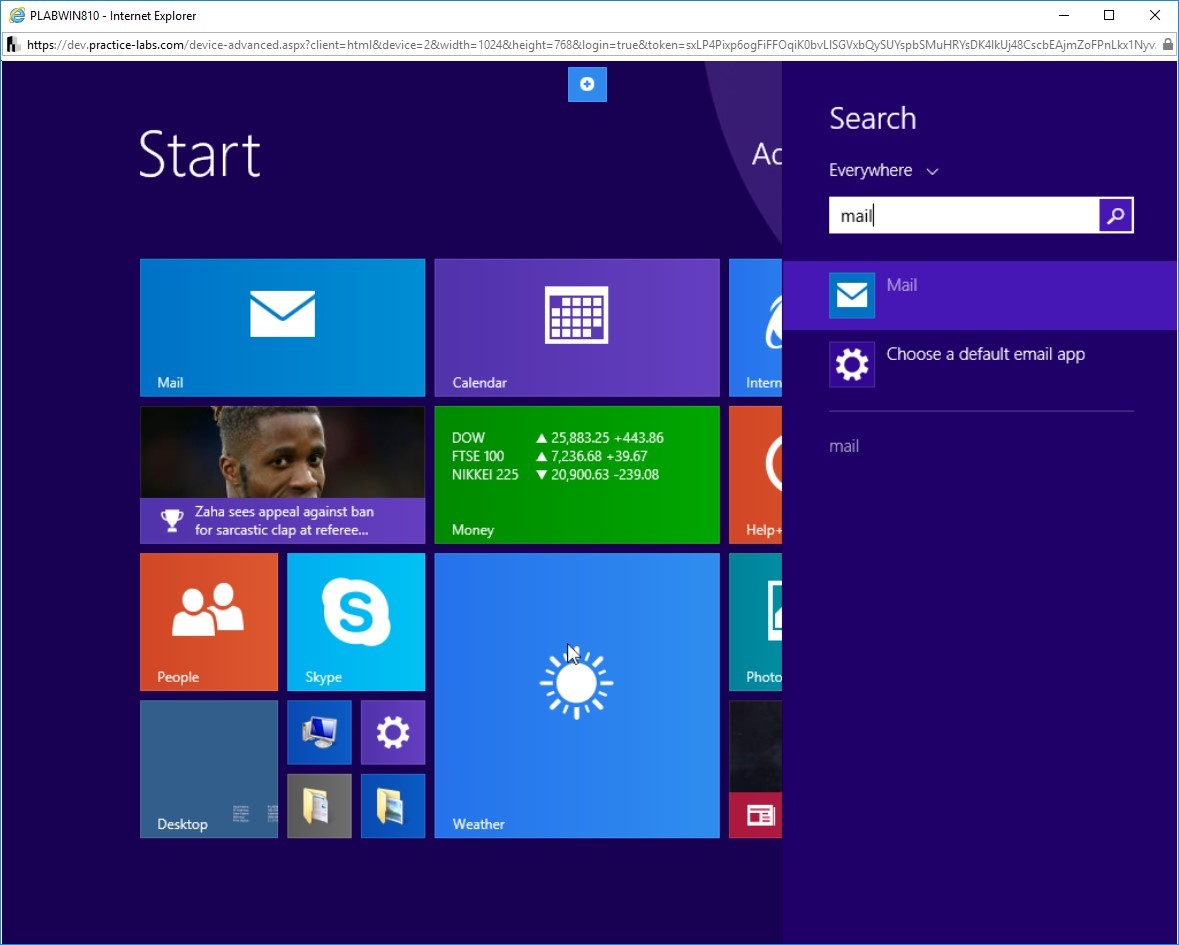Open the Internet Explorer tile
The image size is (1179, 945).
755,327
